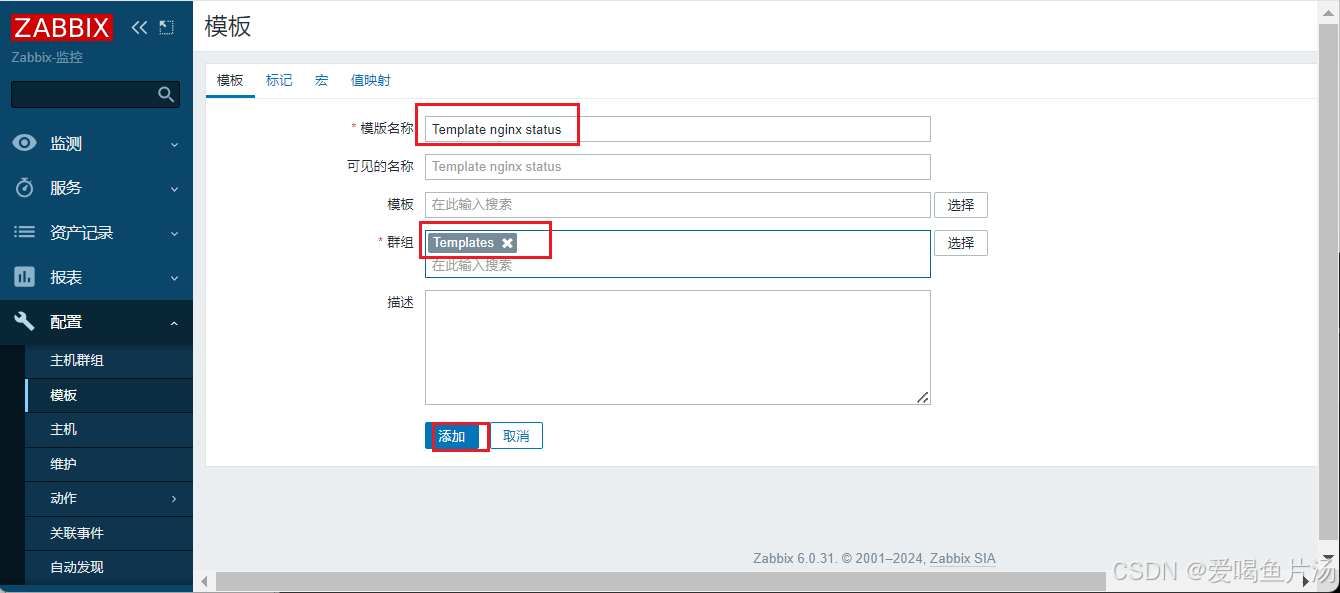The height and width of the screenshot is (593, 1340).
Task: Switch to the 模板 tab
Action: click(230, 80)
